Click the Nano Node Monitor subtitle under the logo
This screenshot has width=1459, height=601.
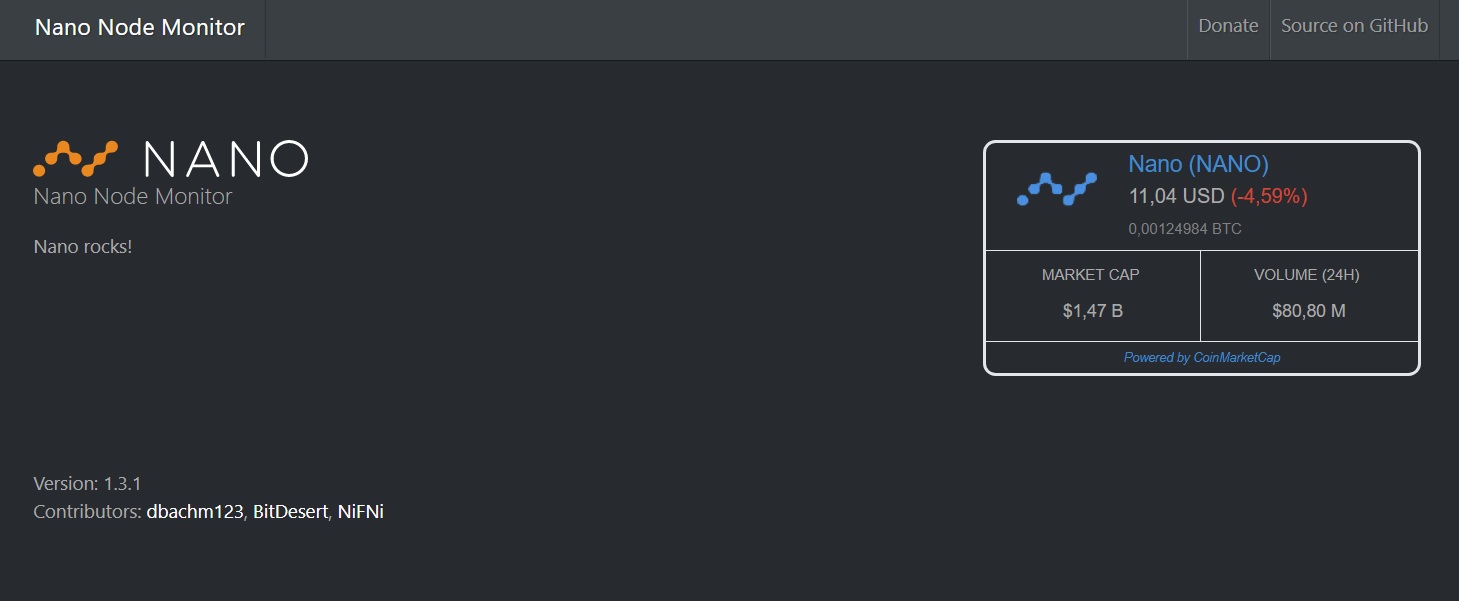click(x=131, y=196)
